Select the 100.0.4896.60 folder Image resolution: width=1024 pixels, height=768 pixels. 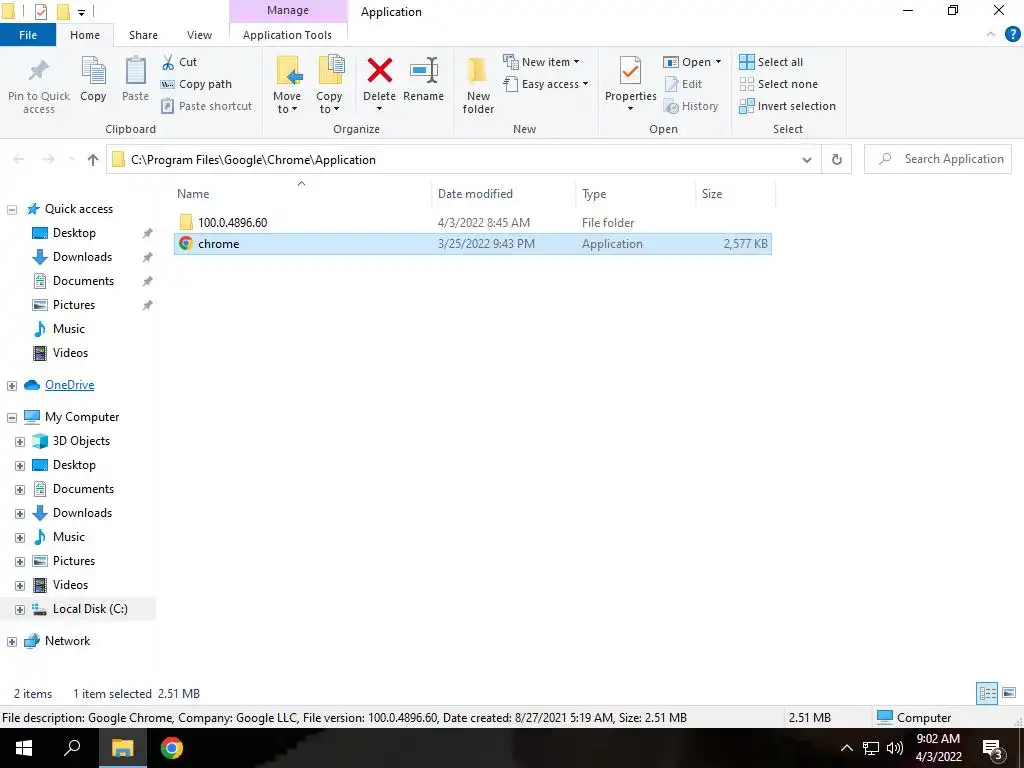coord(232,223)
